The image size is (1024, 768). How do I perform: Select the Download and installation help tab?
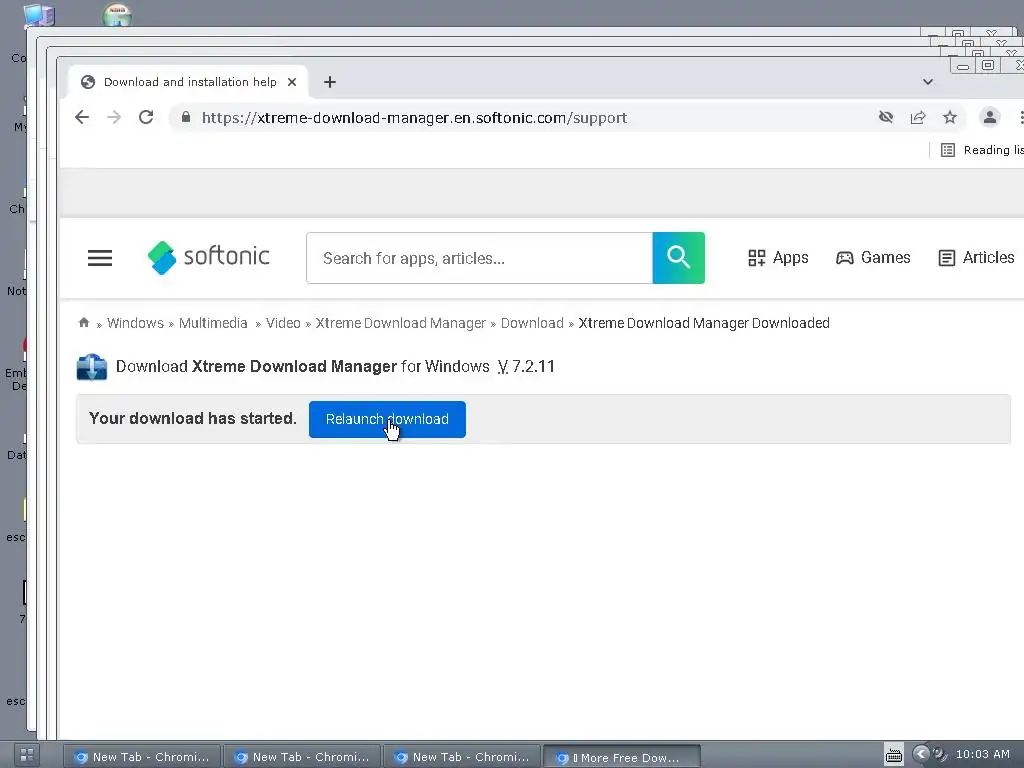click(188, 82)
